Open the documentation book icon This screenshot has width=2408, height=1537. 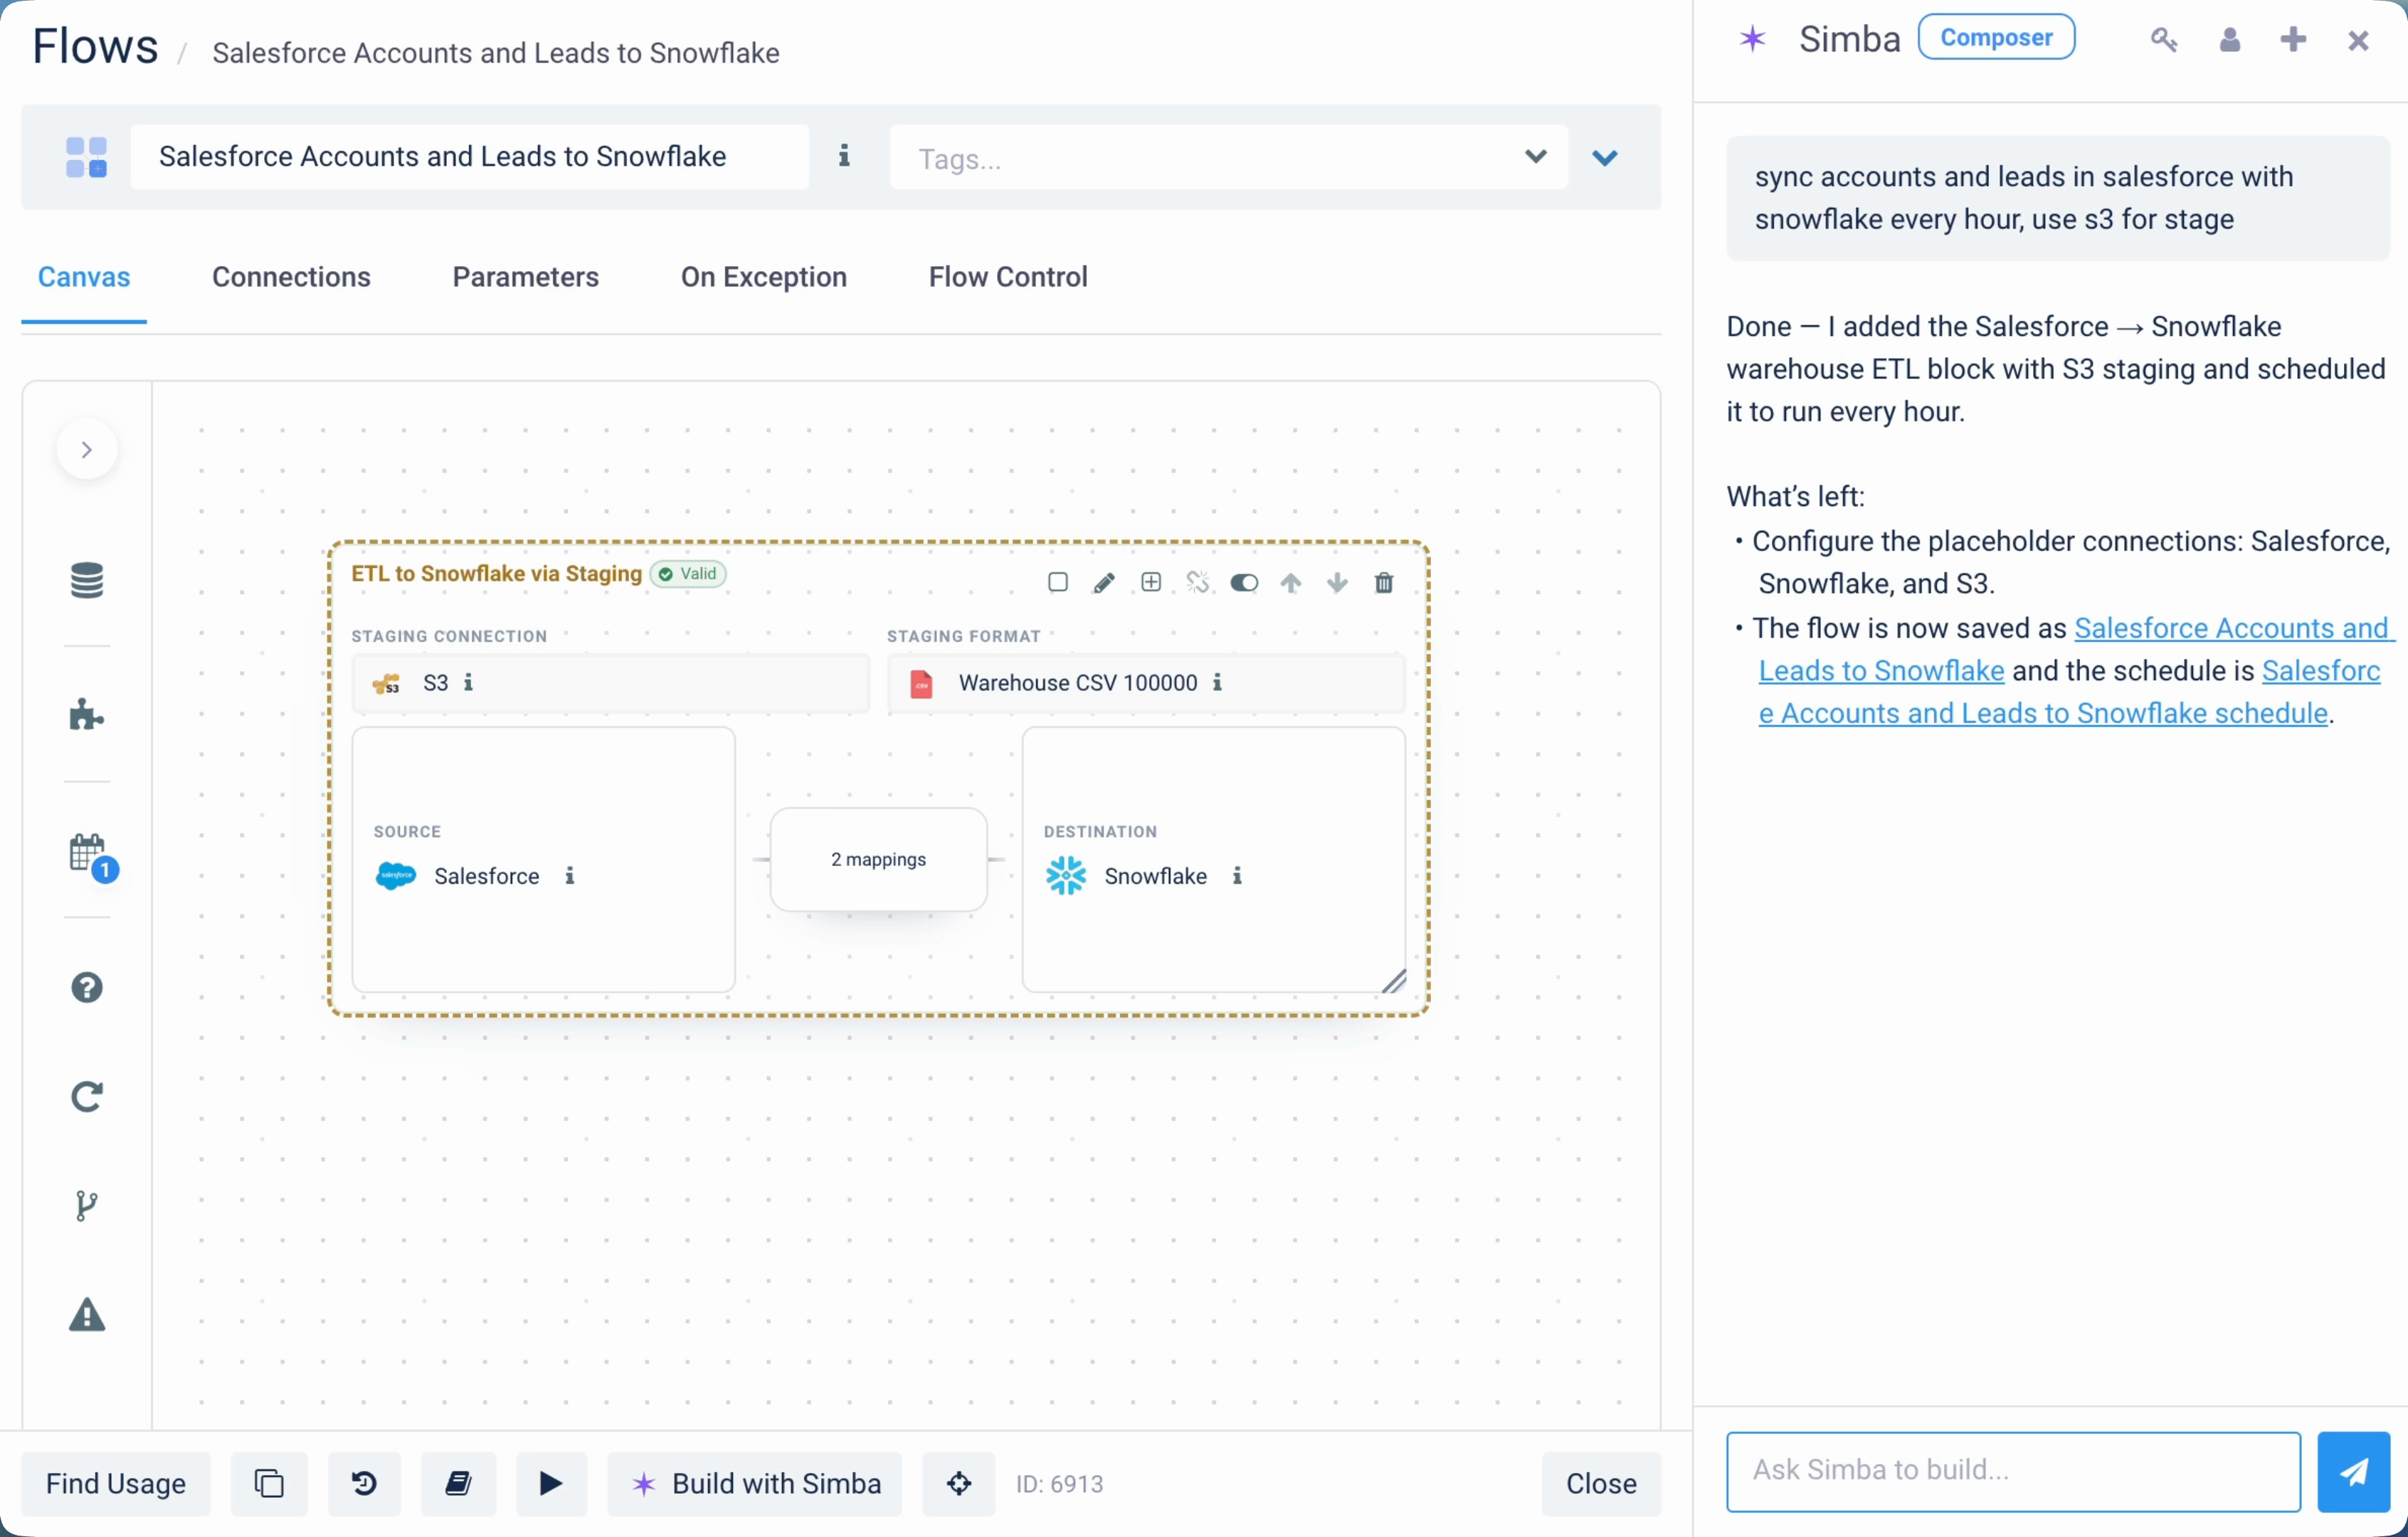coord(458,1484)
